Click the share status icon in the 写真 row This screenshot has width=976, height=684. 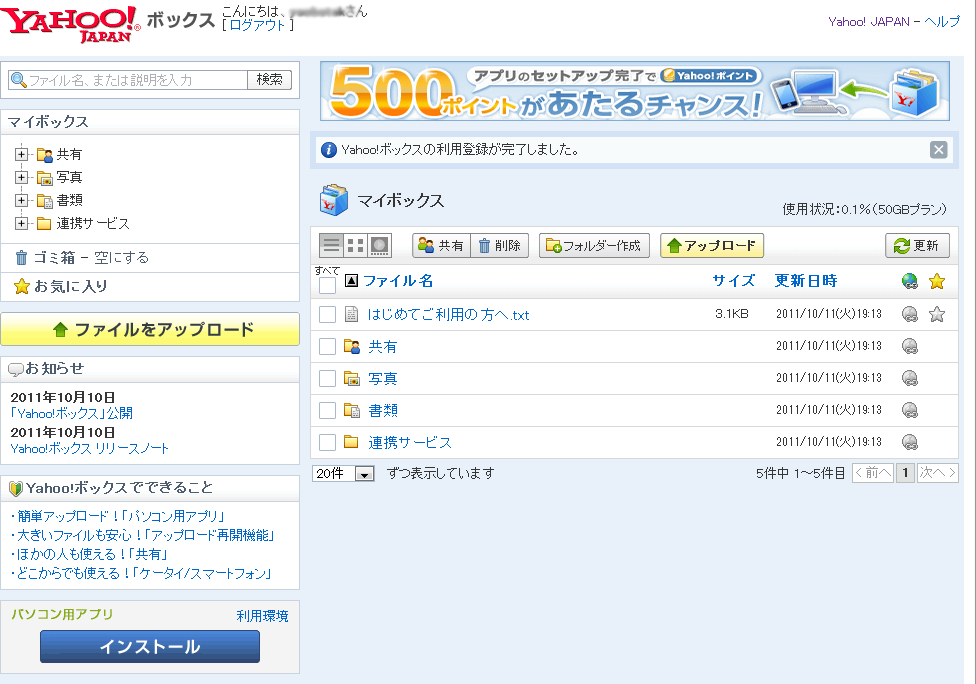click(910, 378)
